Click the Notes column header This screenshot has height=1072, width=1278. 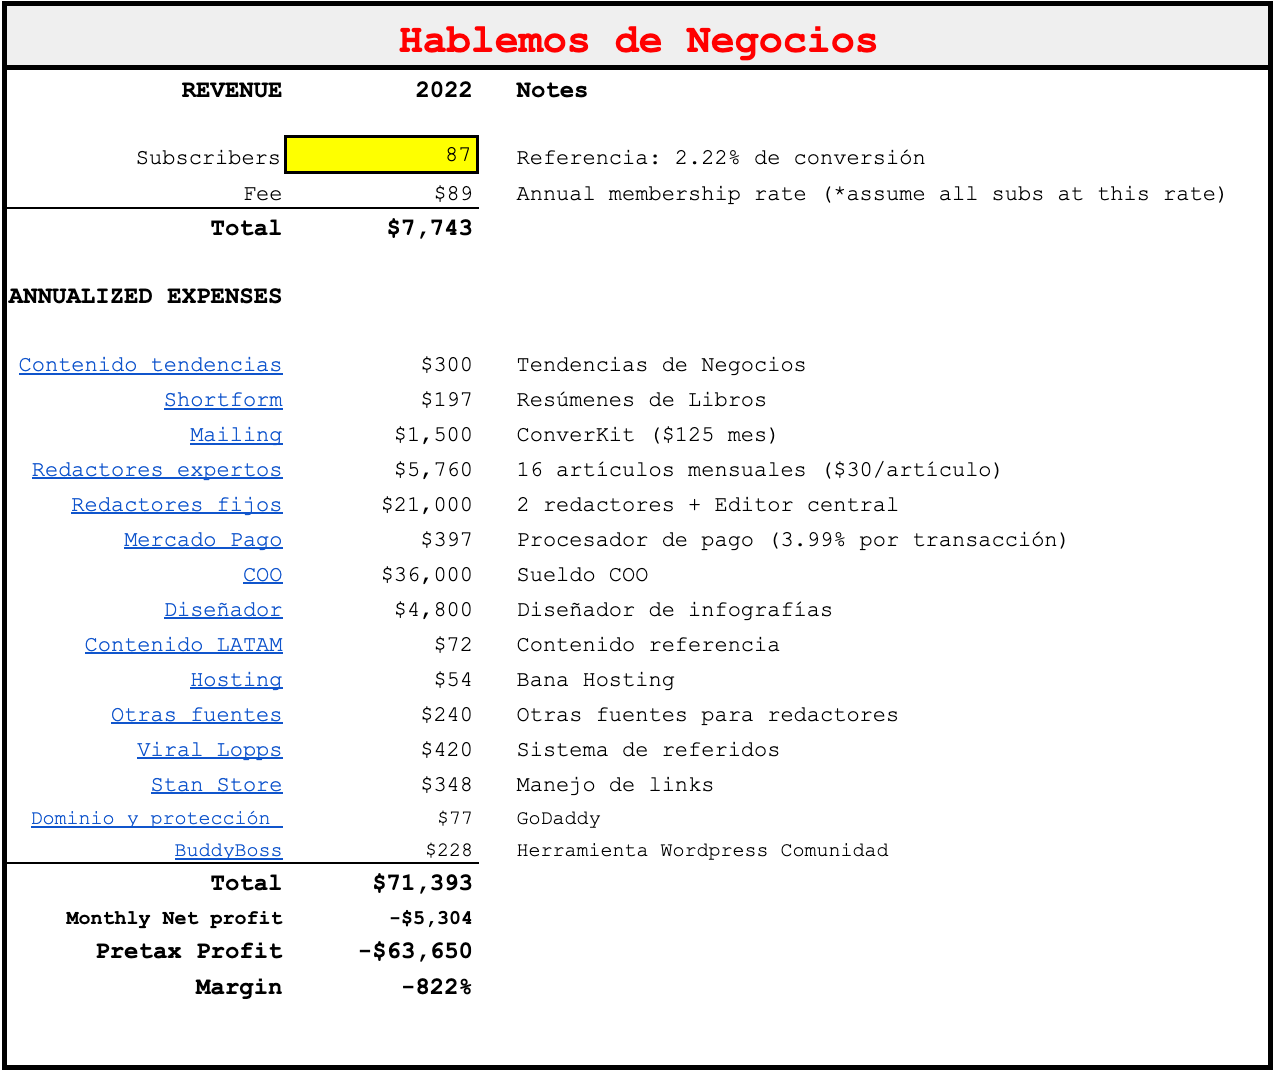coord(552,90)
